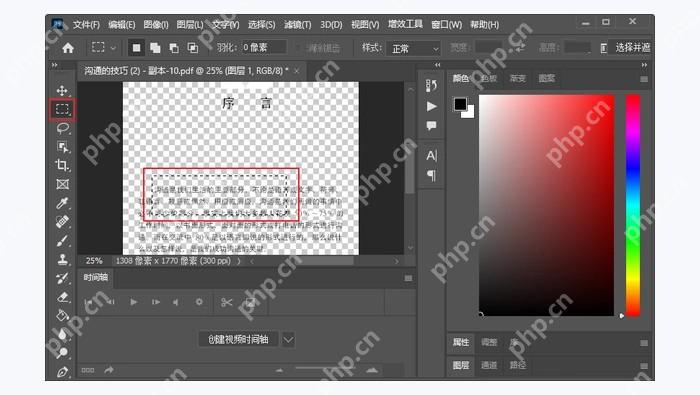Select the Pen tool
Screen dimensions: 700x395
click(x=62, y=371)
